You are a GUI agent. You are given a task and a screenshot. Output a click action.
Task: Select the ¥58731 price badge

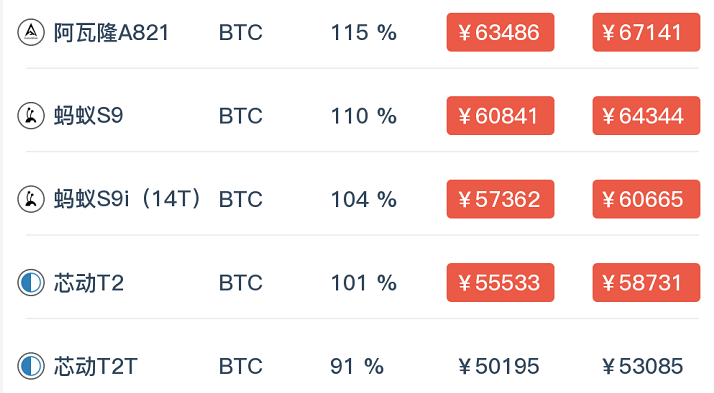pyautogui.click(x=646, y=282)
